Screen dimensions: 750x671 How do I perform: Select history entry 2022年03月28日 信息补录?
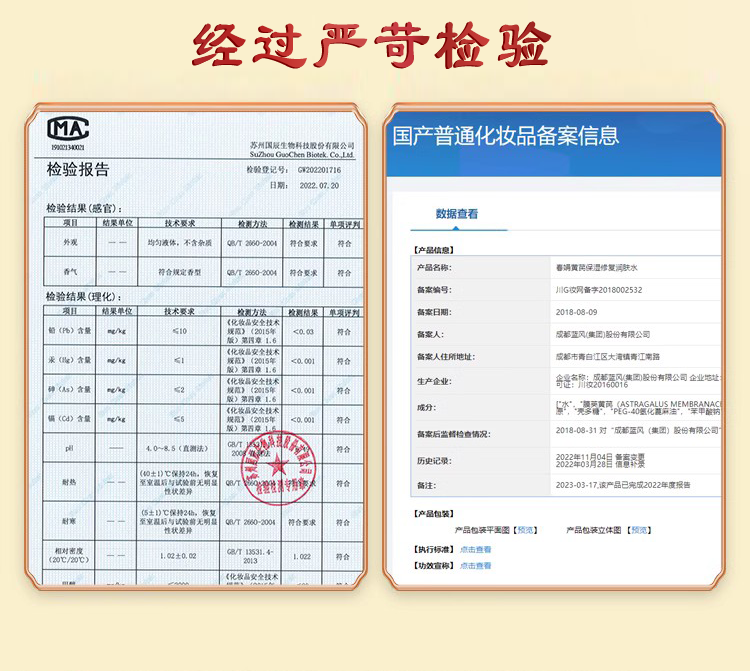[x=600, y=464]
